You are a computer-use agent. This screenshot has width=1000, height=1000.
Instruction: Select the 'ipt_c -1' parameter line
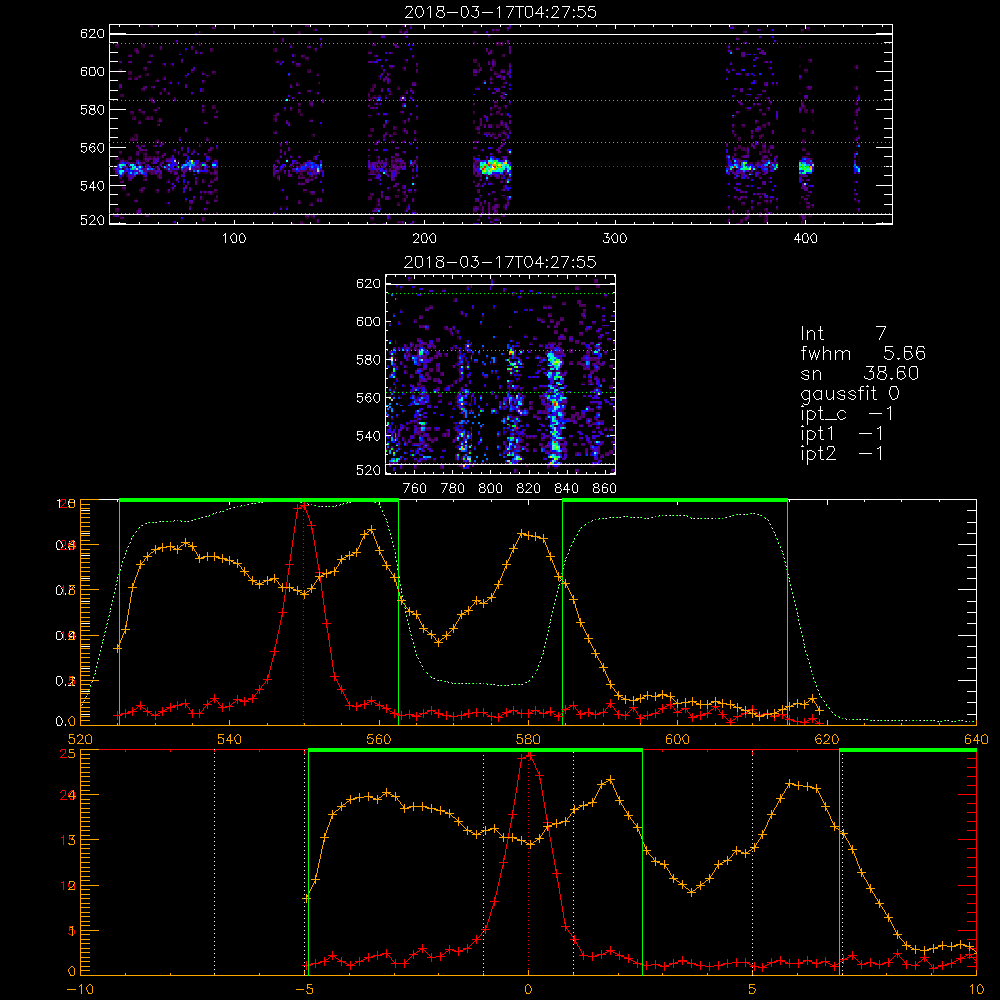847,414
